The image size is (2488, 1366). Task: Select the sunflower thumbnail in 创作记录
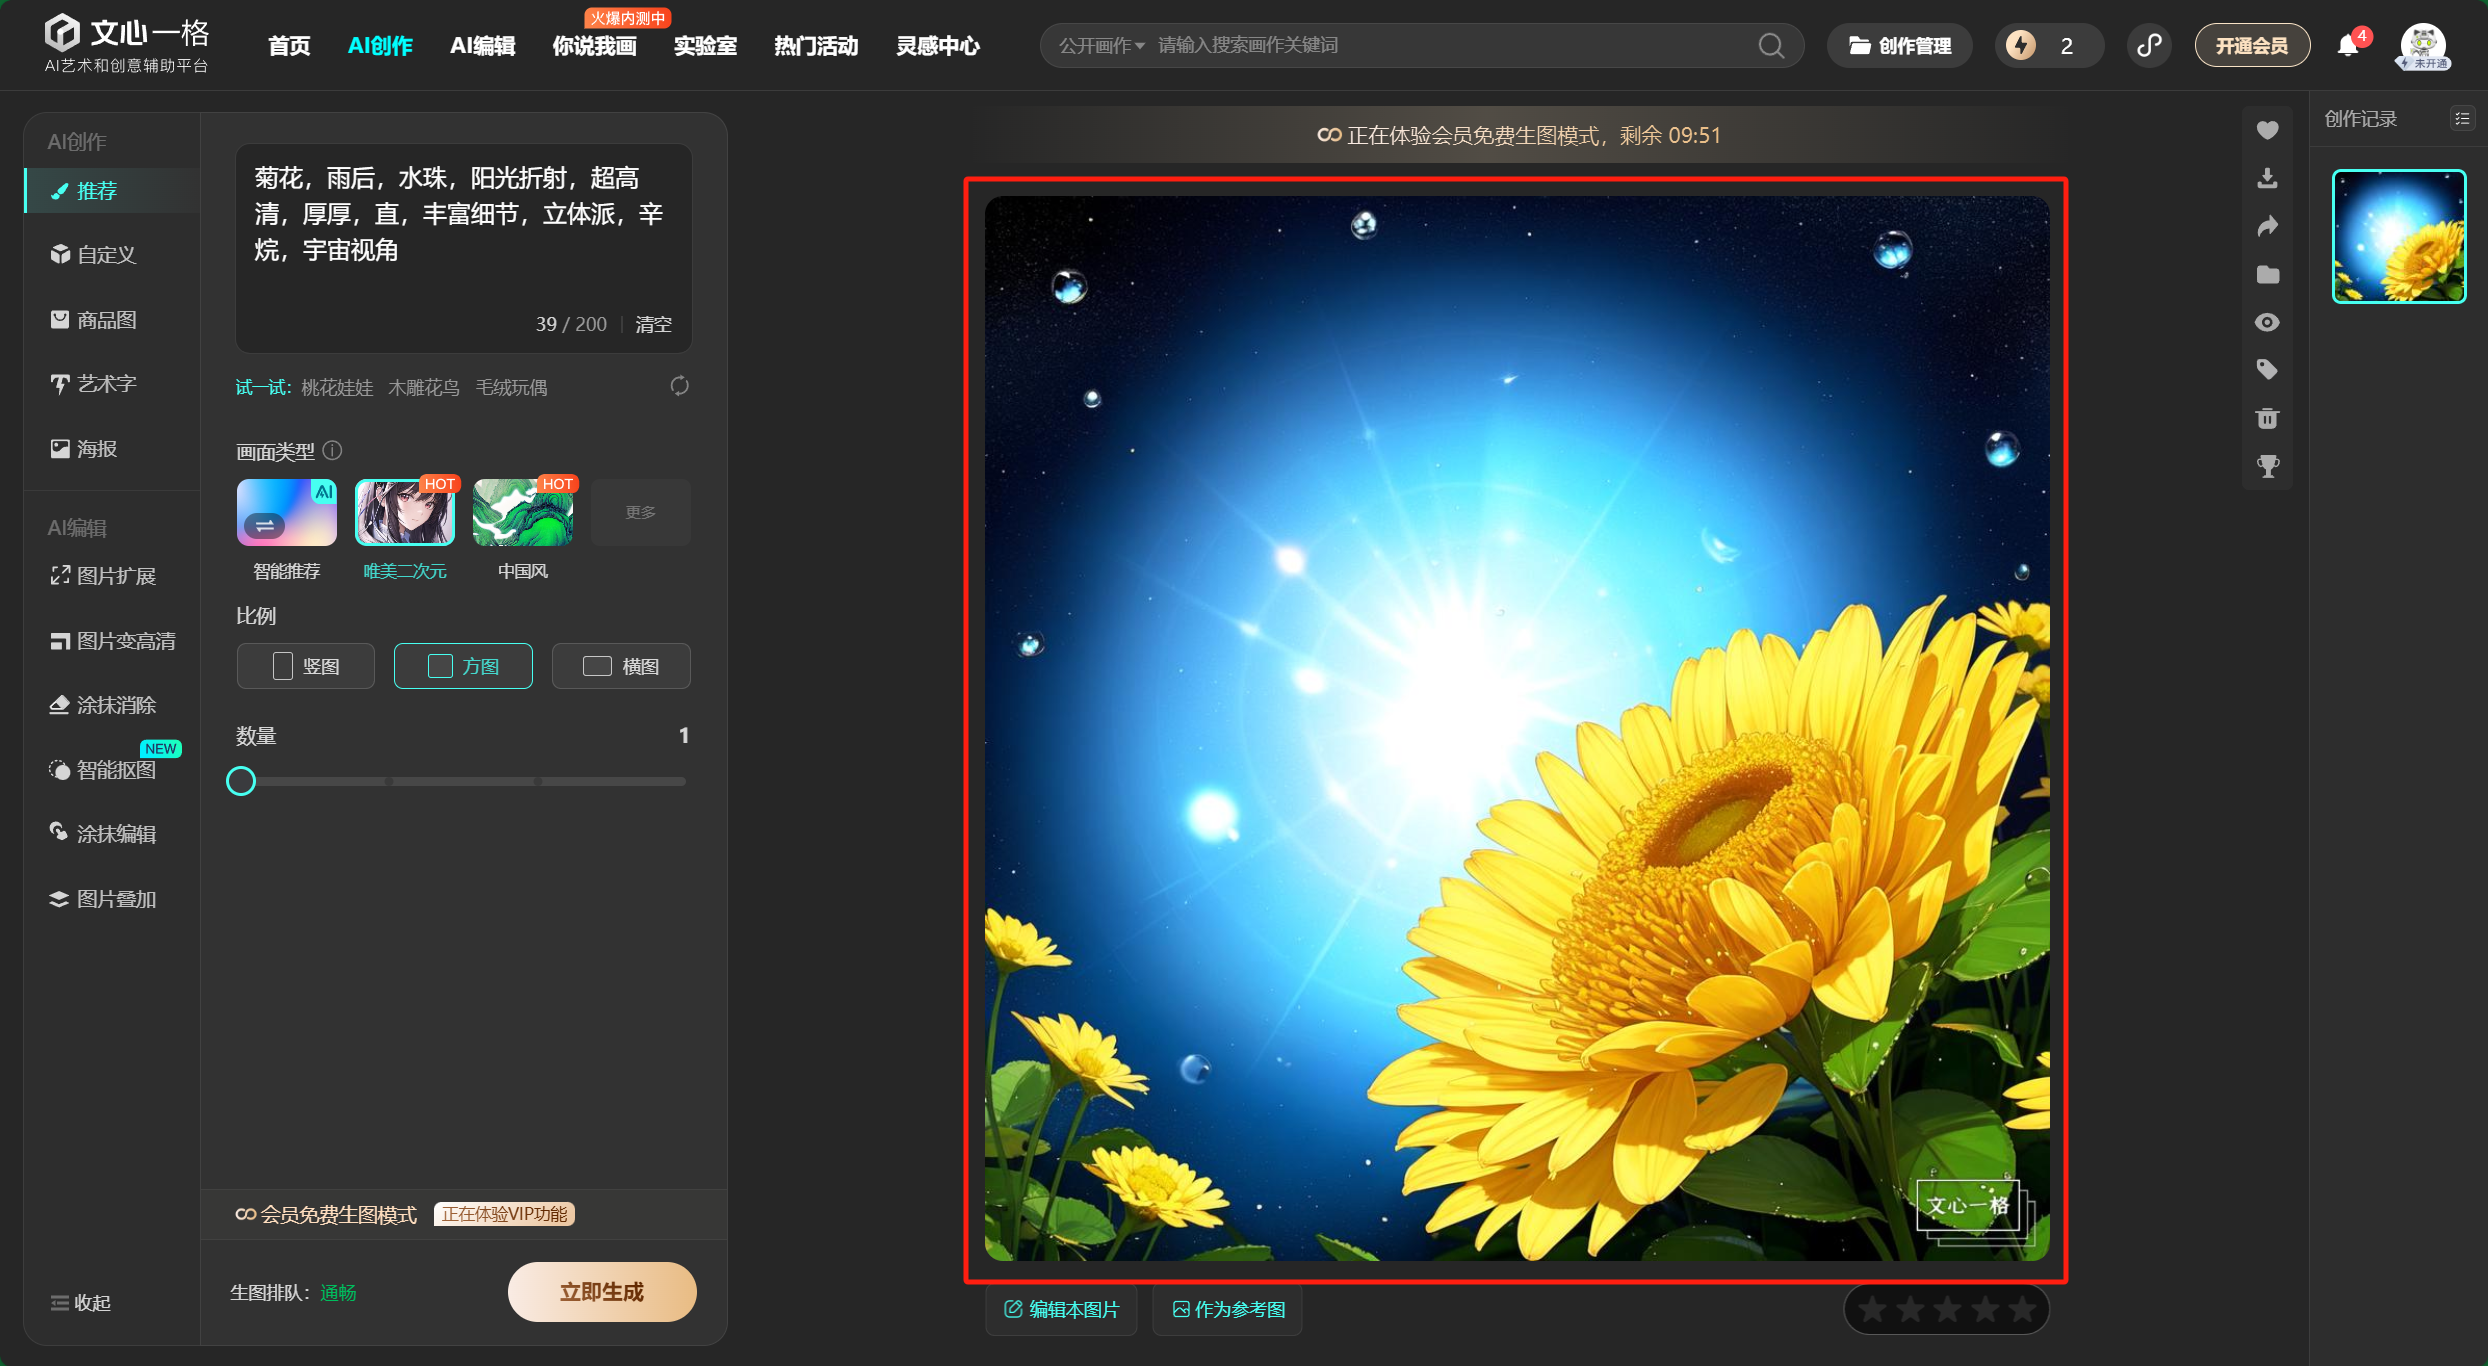2398,236
